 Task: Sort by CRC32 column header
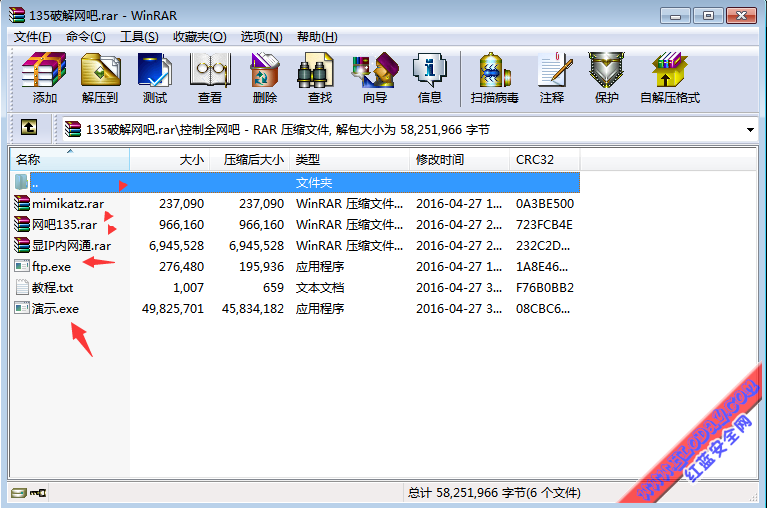[544, 159]
